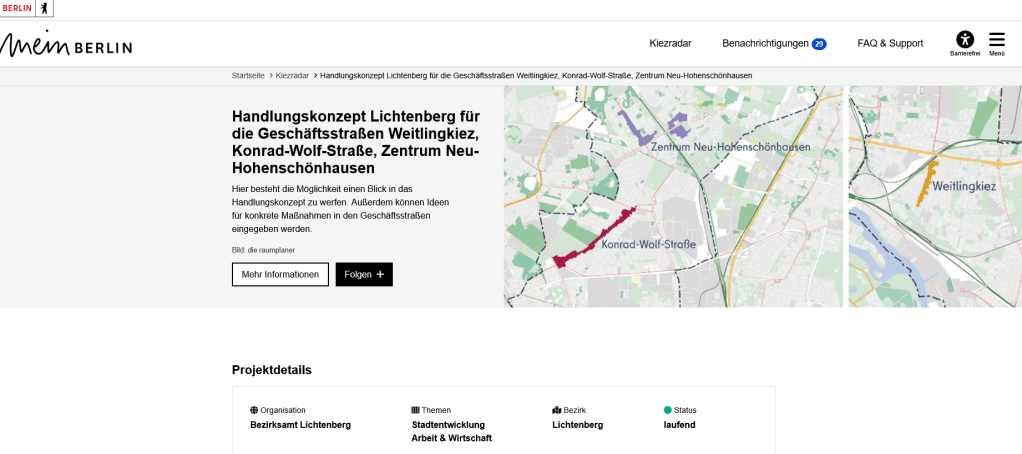
Task: Click the green Status indicator dot
Action: [668, 410]
